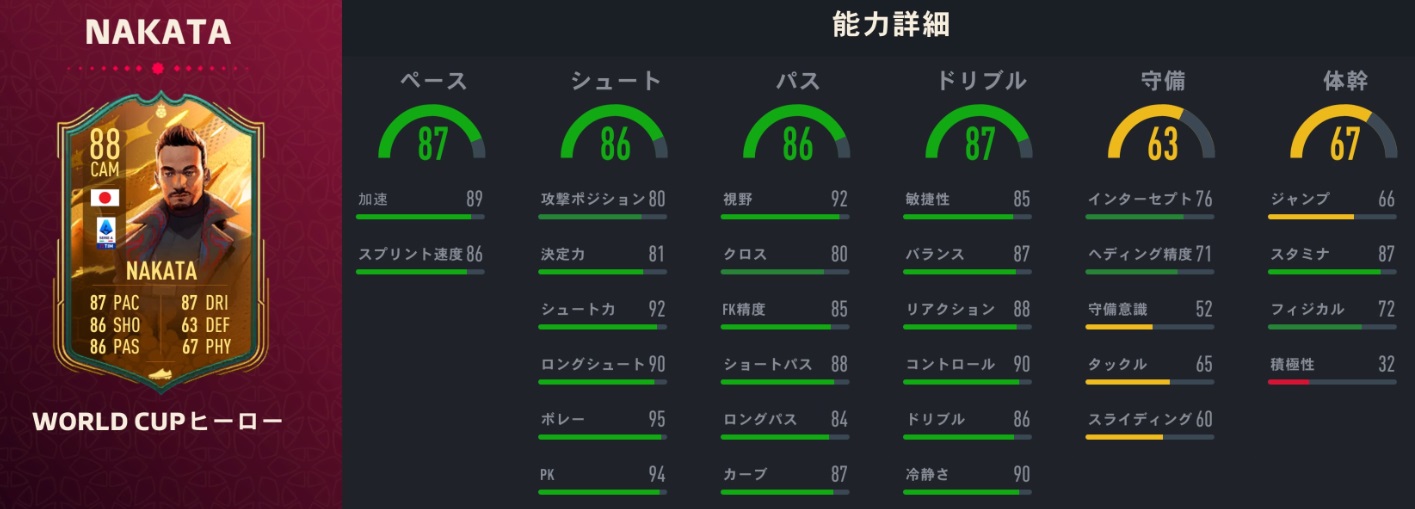Viewport: 1415px width, 509px height.
Task: Click the ペース gauge showing 87
Action: tap(432, 135)
